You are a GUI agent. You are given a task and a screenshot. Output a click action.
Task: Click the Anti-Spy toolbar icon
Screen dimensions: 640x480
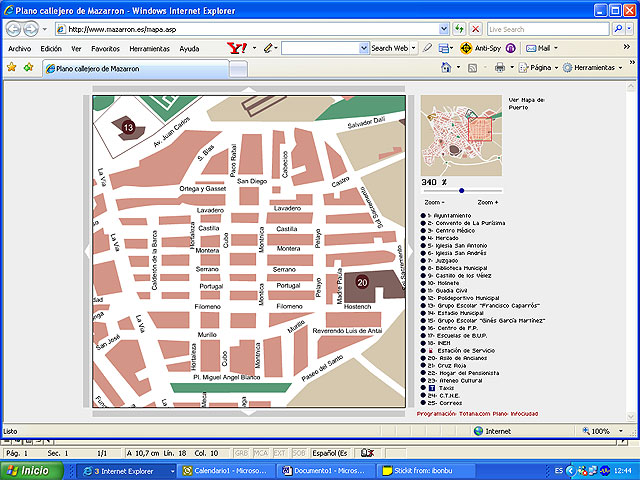click(x=467, y=48)
